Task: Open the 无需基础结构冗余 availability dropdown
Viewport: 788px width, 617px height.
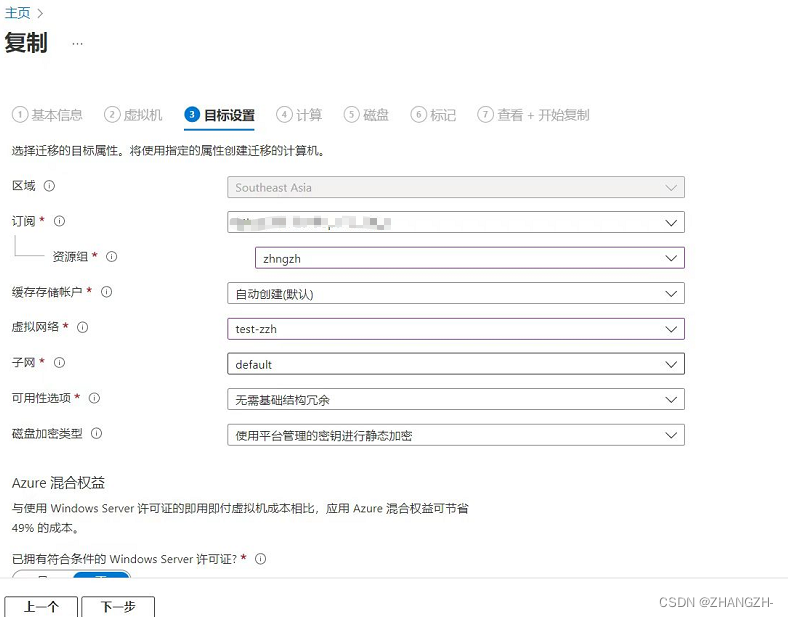Action: coord(456,399)
